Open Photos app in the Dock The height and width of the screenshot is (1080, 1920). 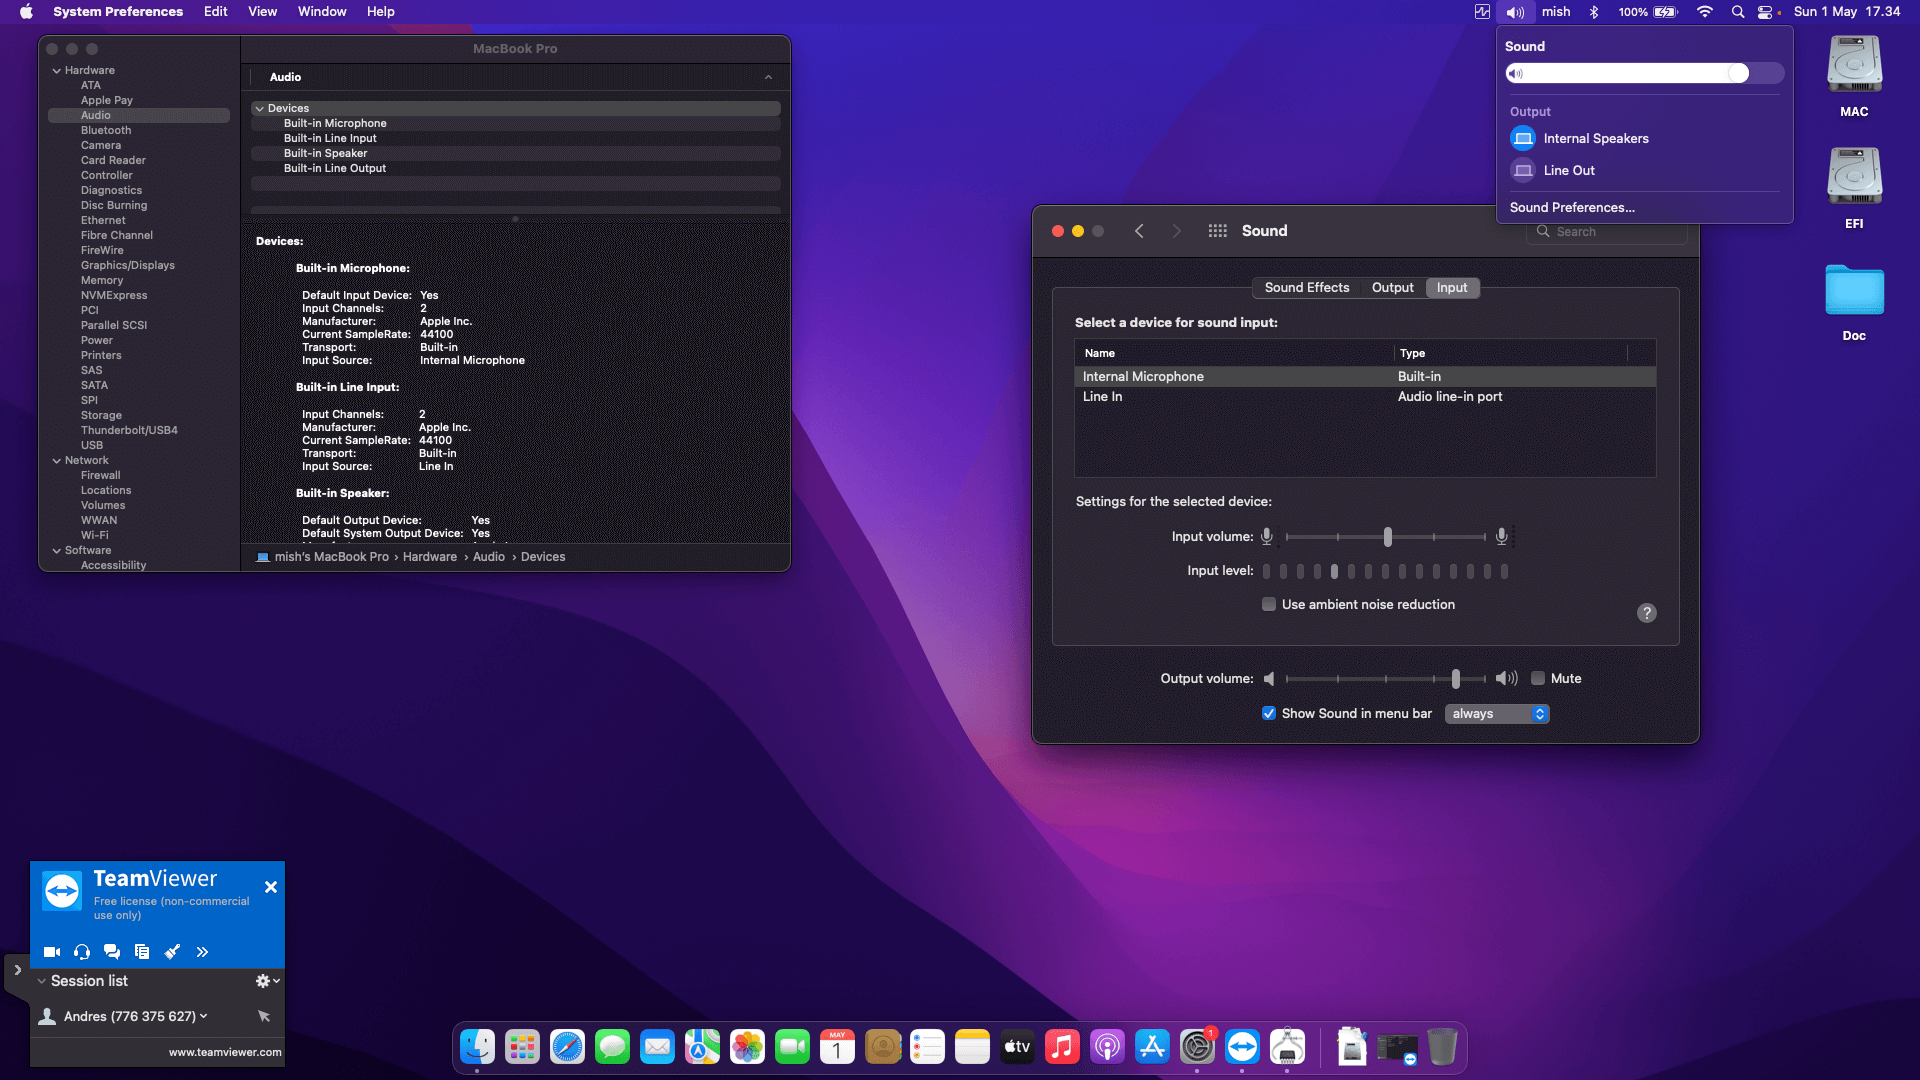click(x=747, y=1047)
